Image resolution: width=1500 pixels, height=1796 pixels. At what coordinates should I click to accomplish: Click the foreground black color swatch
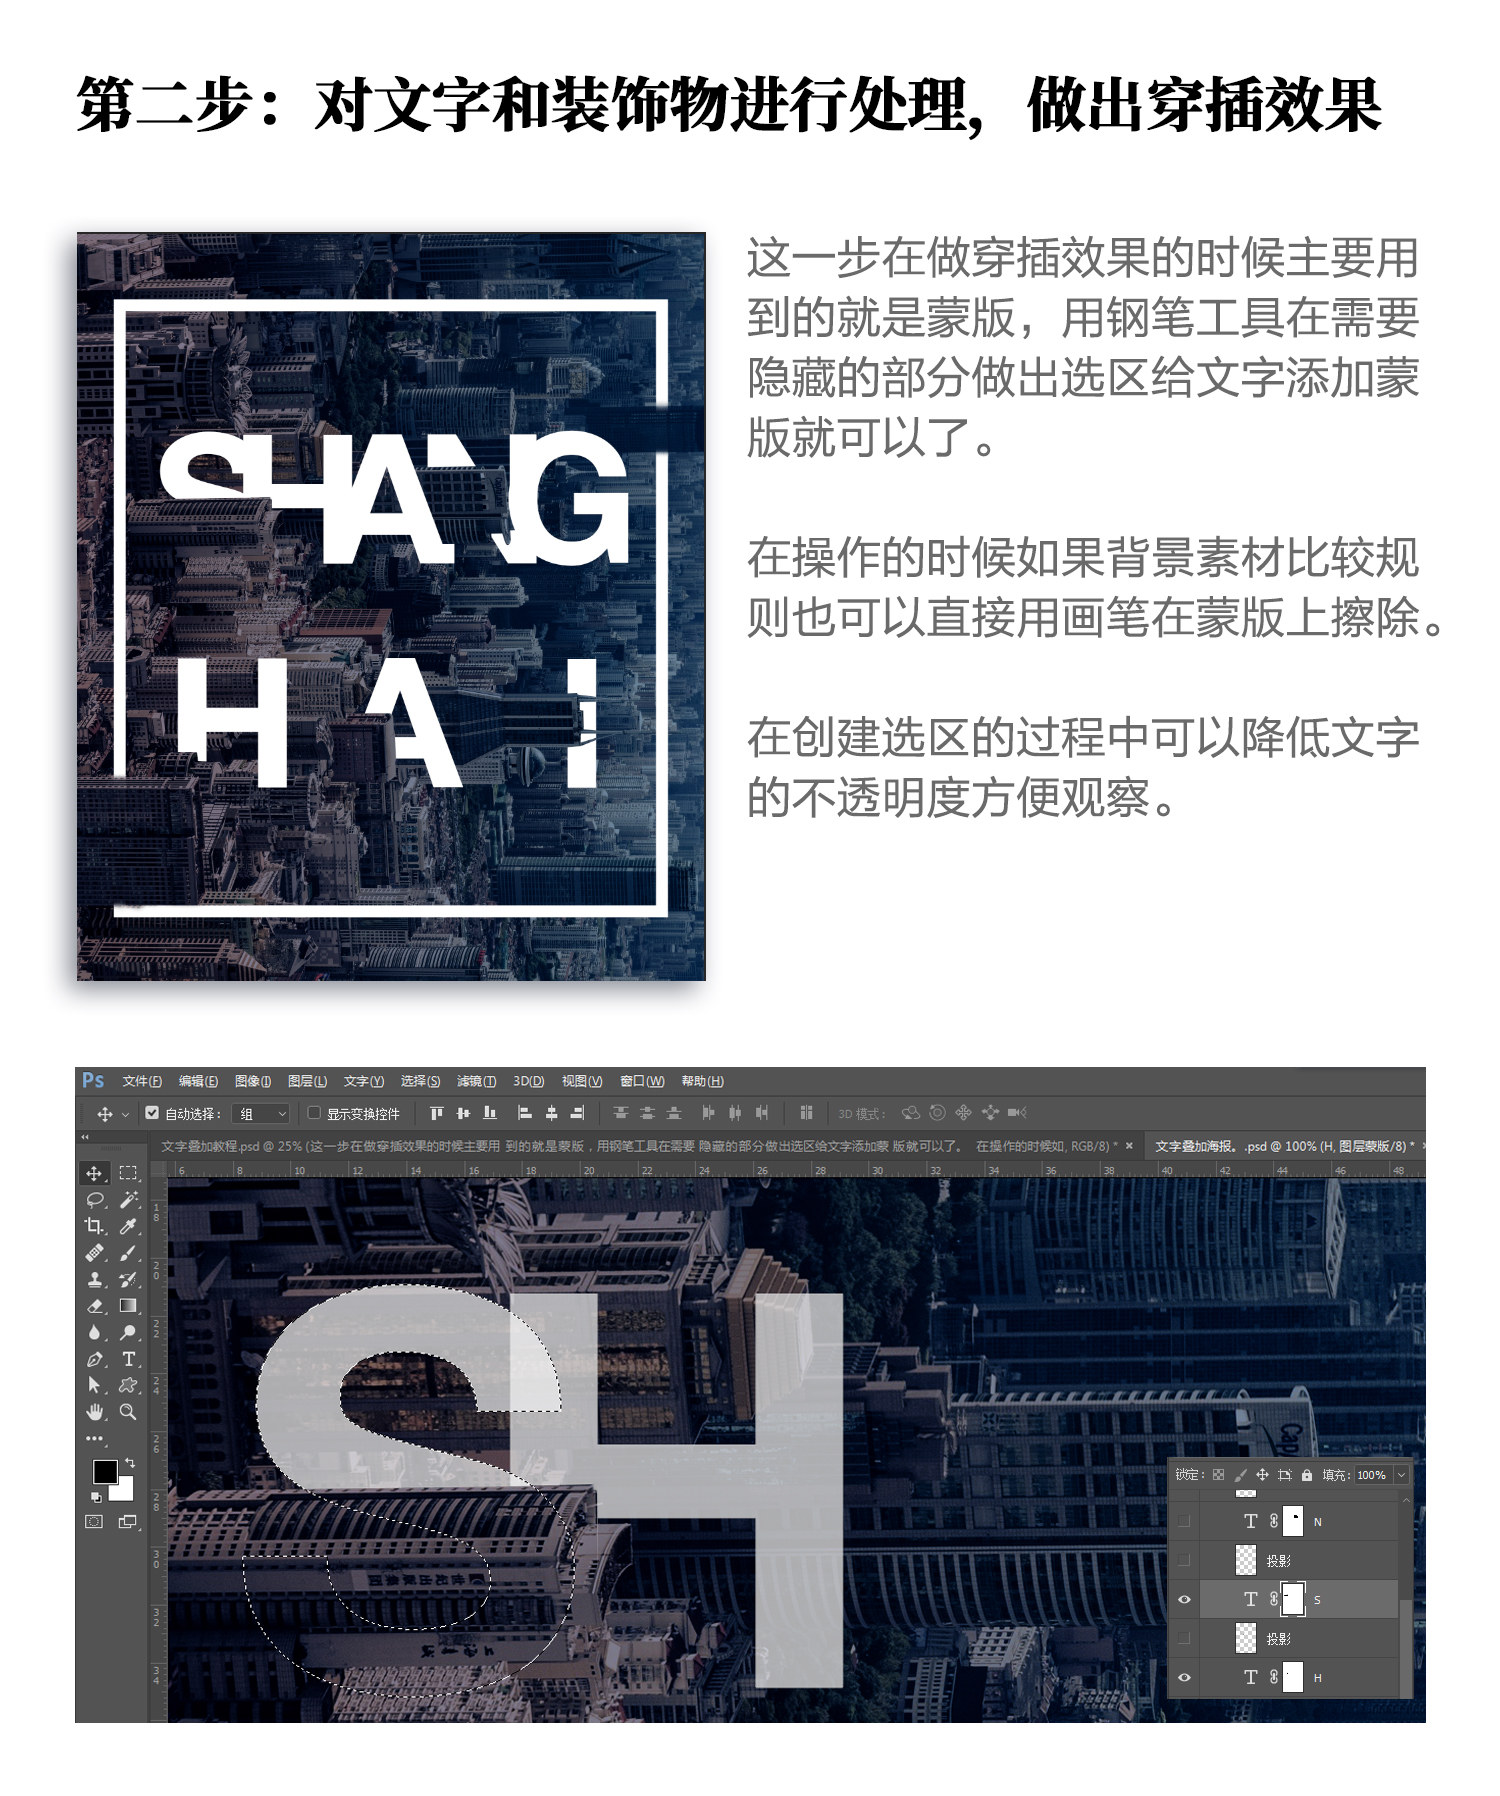tap(104, 1470)
